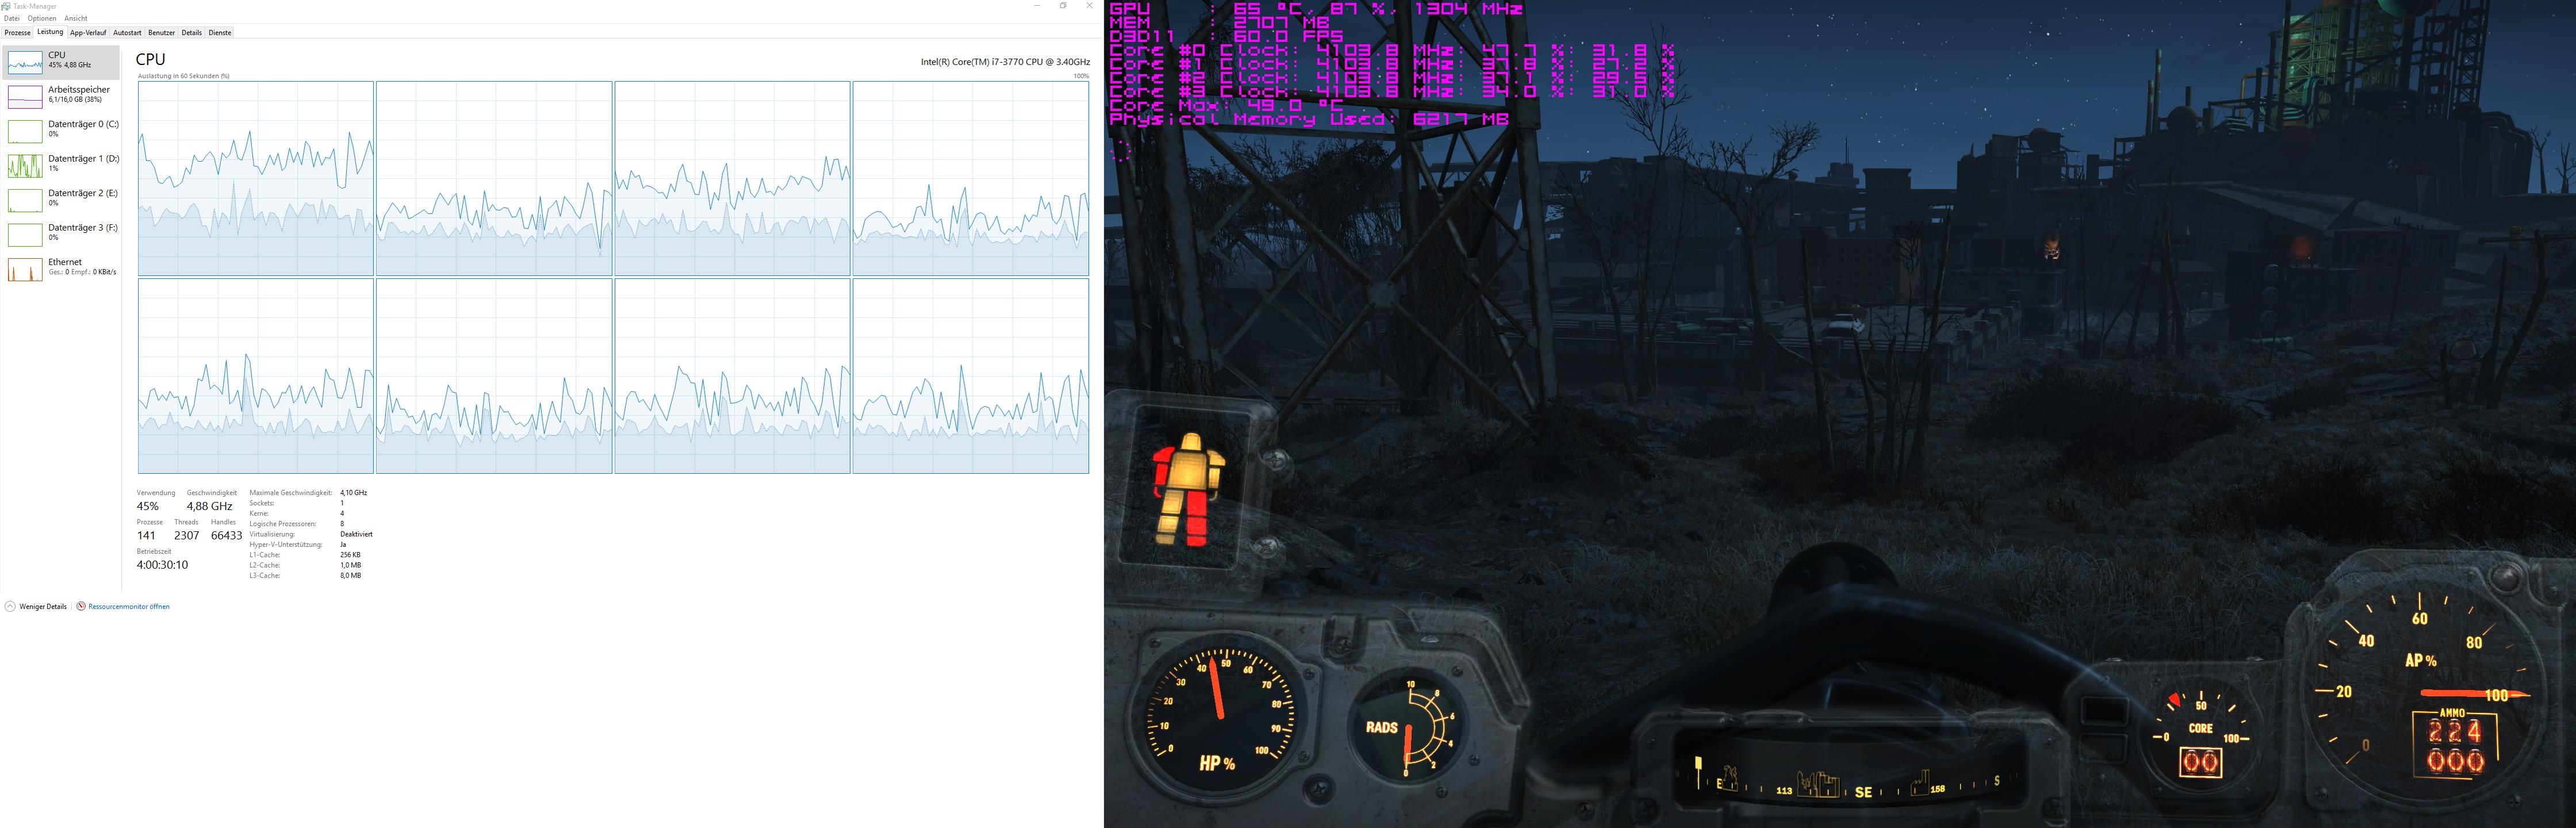Switch to the App-Verlauf tab
This screenshot has width=2576, height=828.
[88, 33]
